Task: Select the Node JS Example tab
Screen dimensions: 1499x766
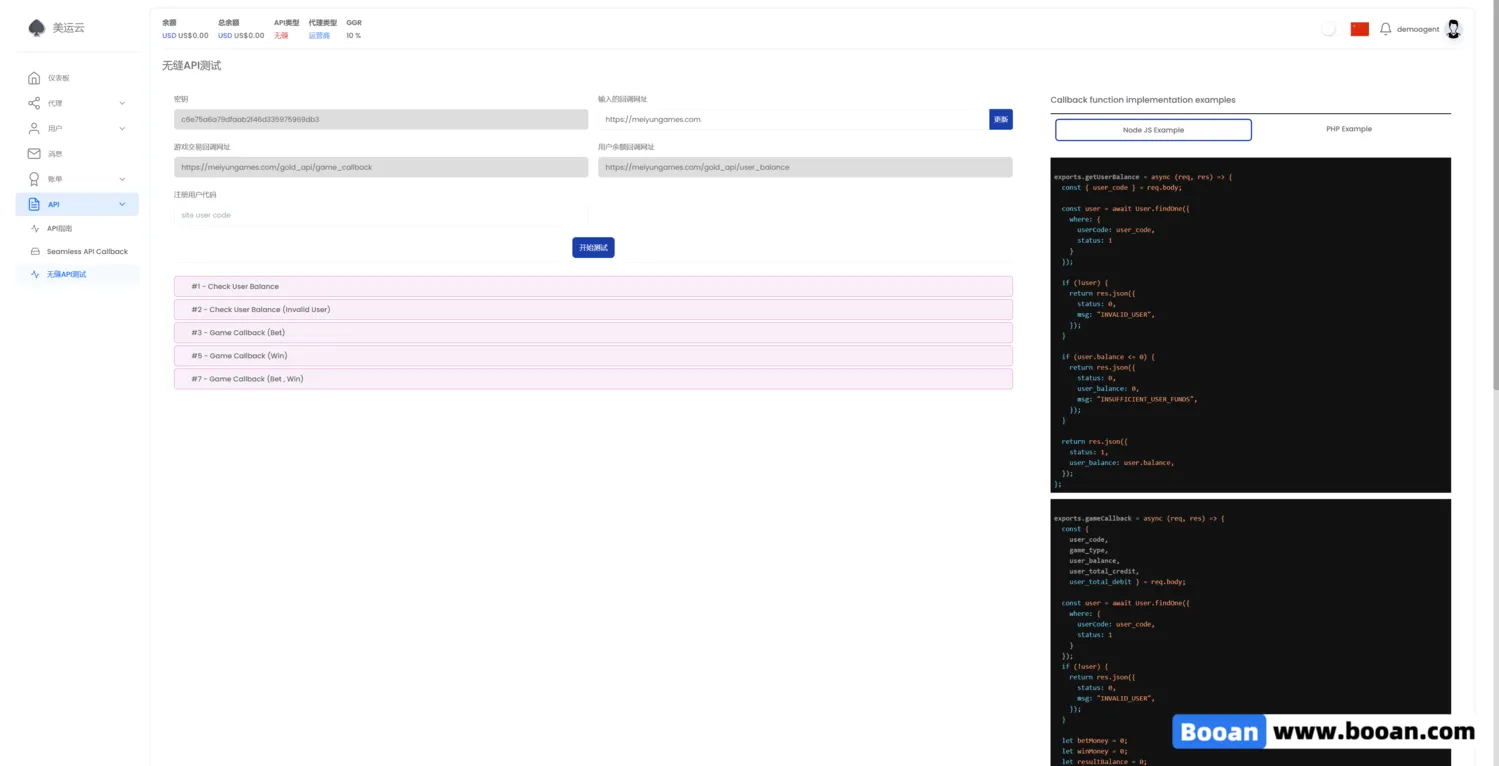Action: click(x=1153, y=130)
